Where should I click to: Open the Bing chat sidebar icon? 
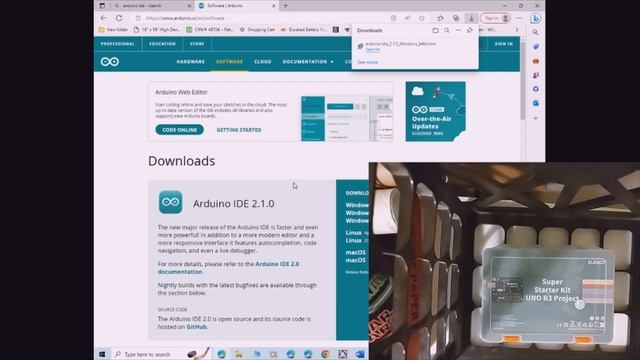tap(536, 18)
